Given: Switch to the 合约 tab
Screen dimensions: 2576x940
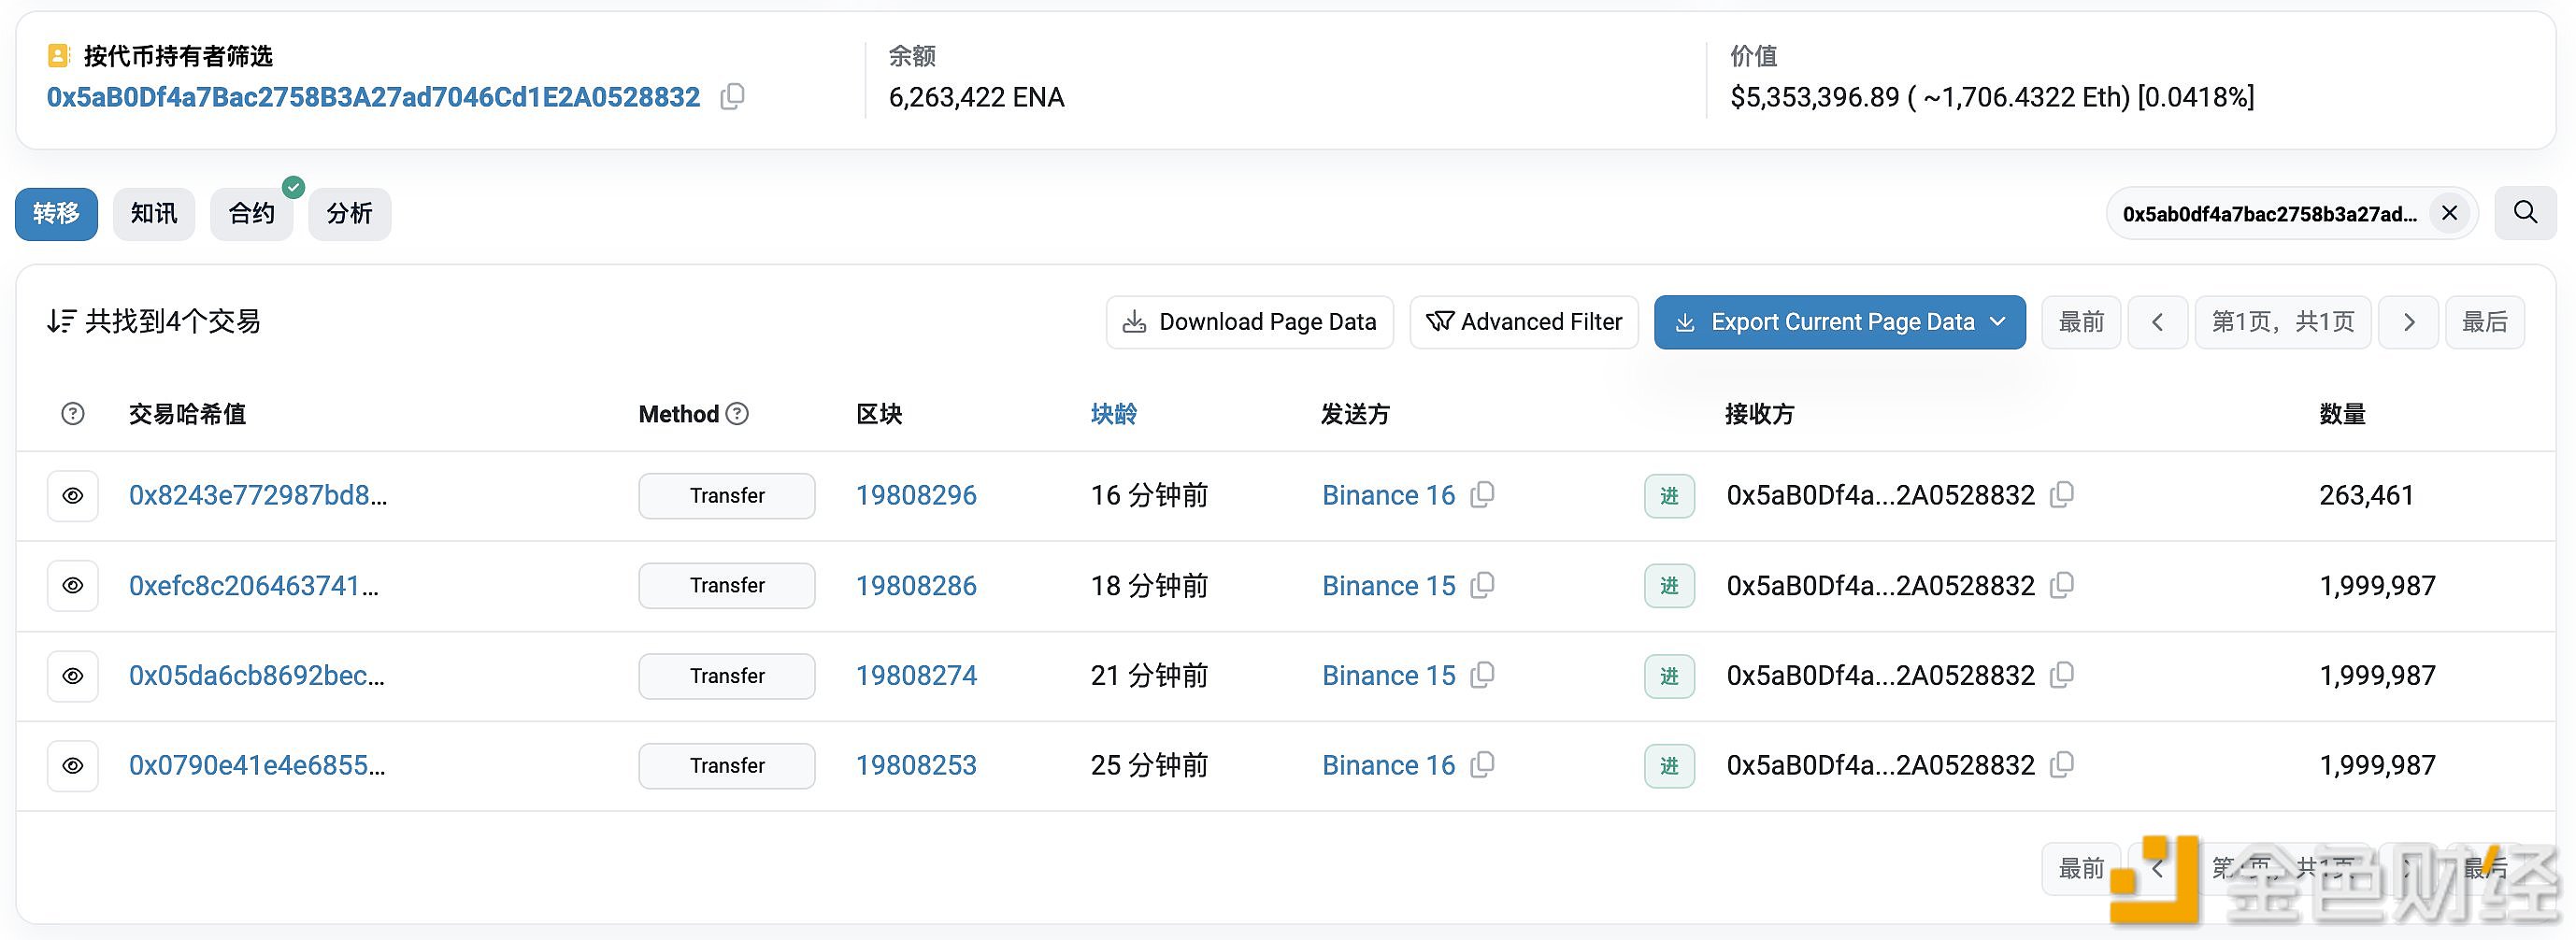Looking at the screenshot, I should coord(251,213).
